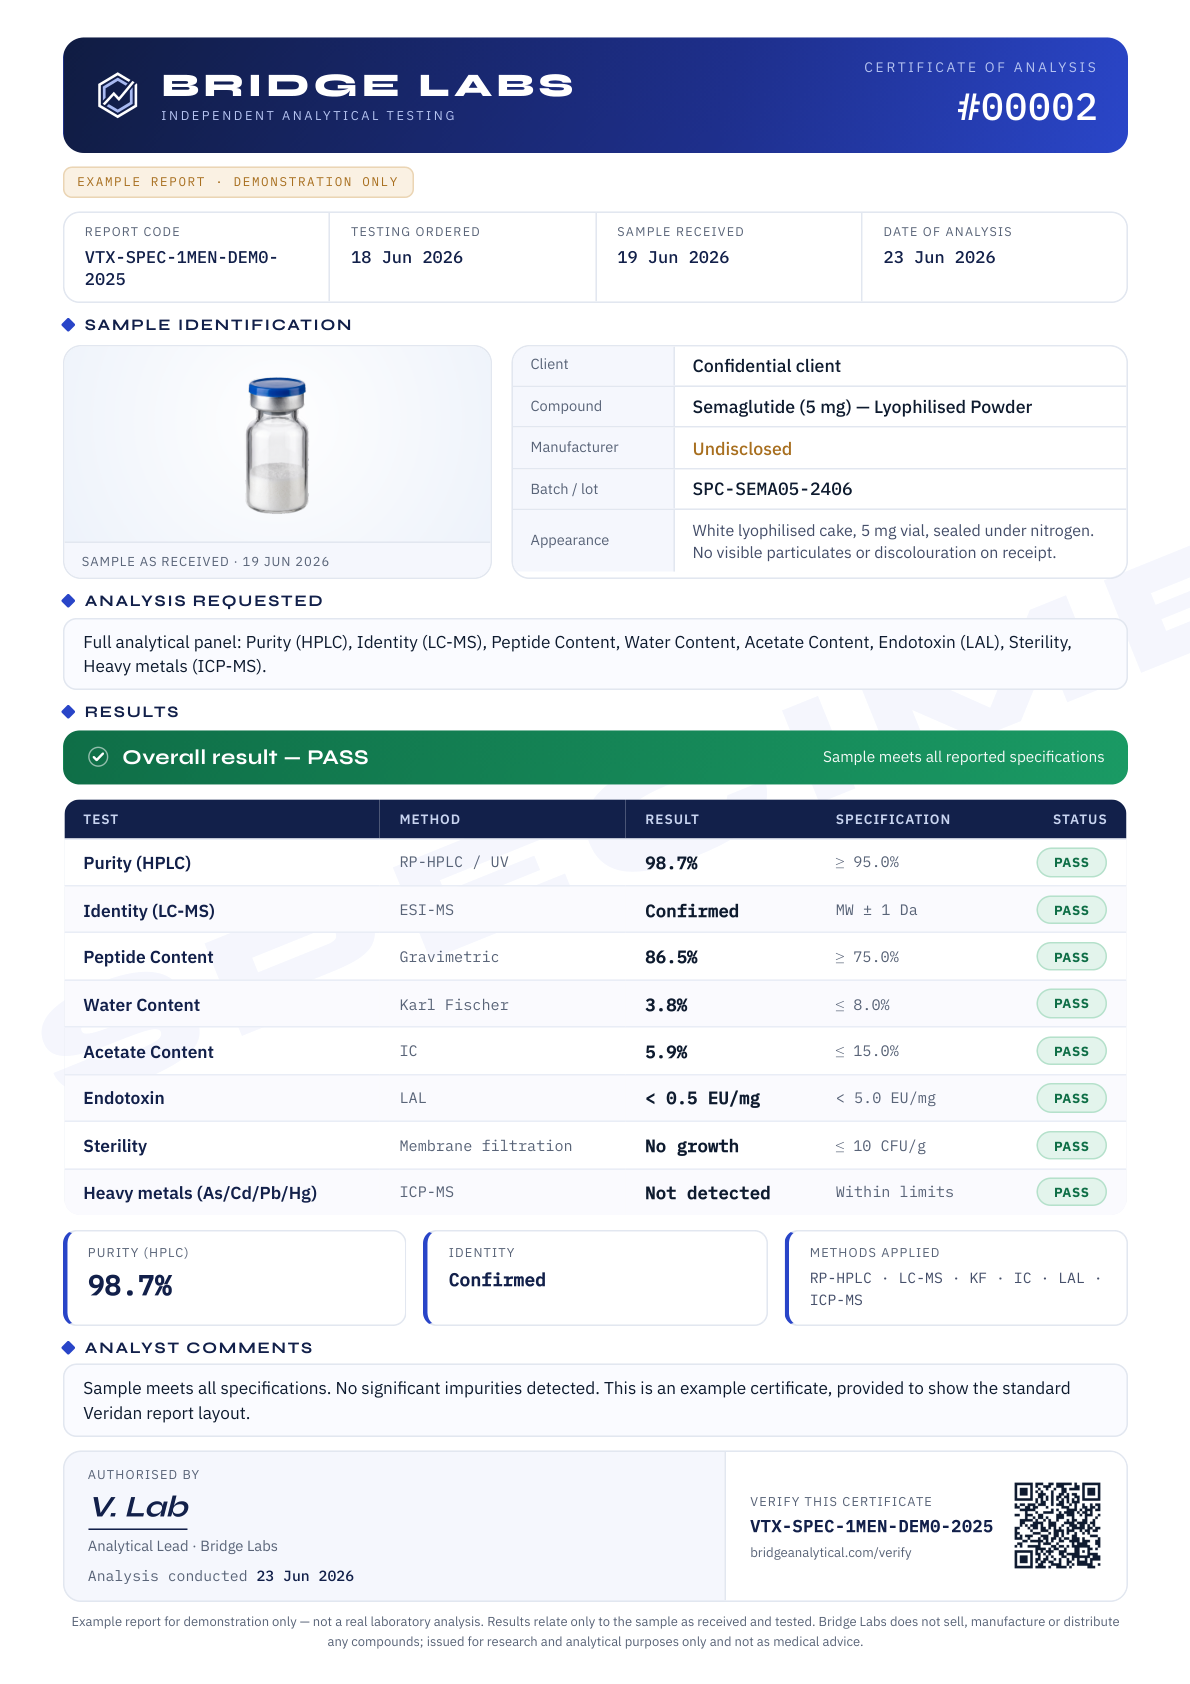This screenshot has width=1190, height=1684.
Task: Click the Confirmed identity result in table
Action: (692, 911)
